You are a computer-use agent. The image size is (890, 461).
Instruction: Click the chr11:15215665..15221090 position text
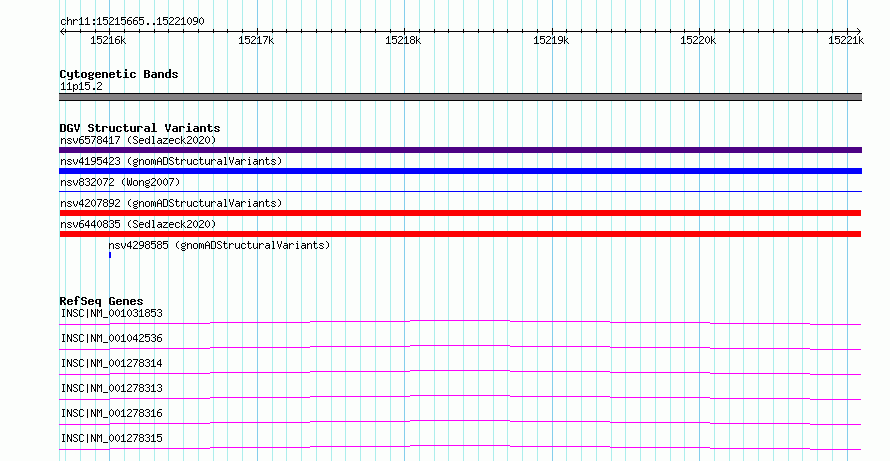point(132,22)
